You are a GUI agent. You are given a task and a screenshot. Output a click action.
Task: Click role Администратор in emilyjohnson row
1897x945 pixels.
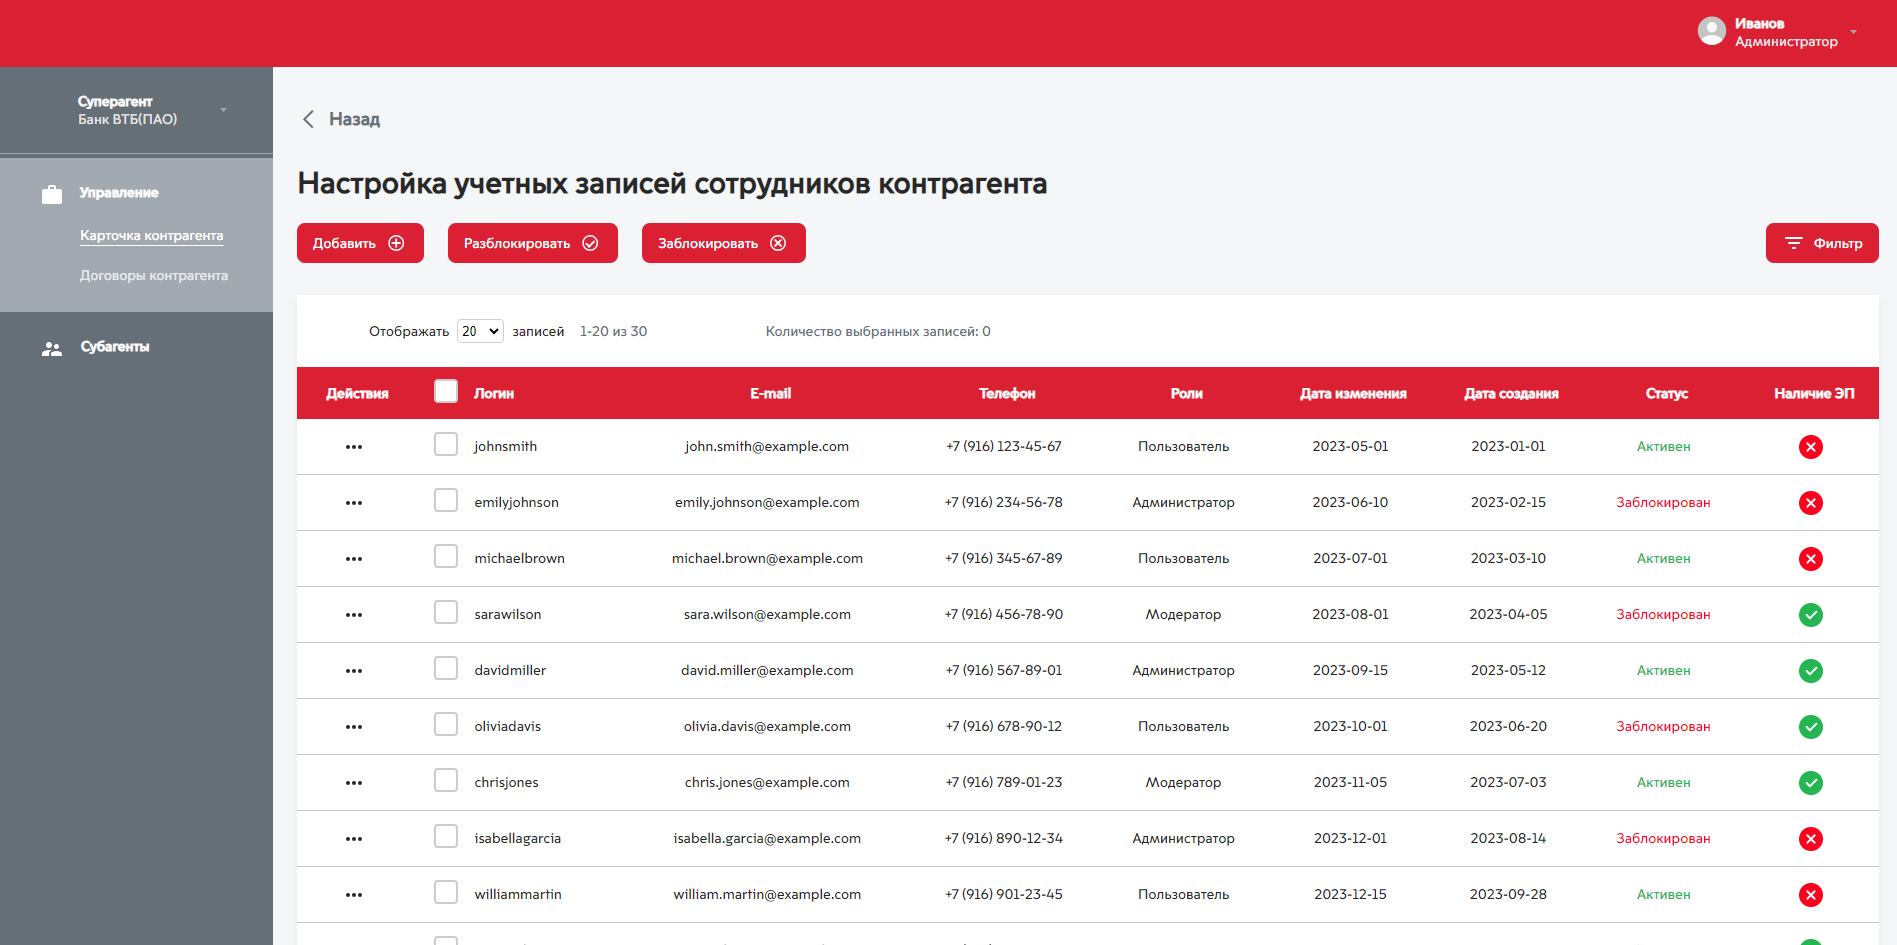[1183, 503]
